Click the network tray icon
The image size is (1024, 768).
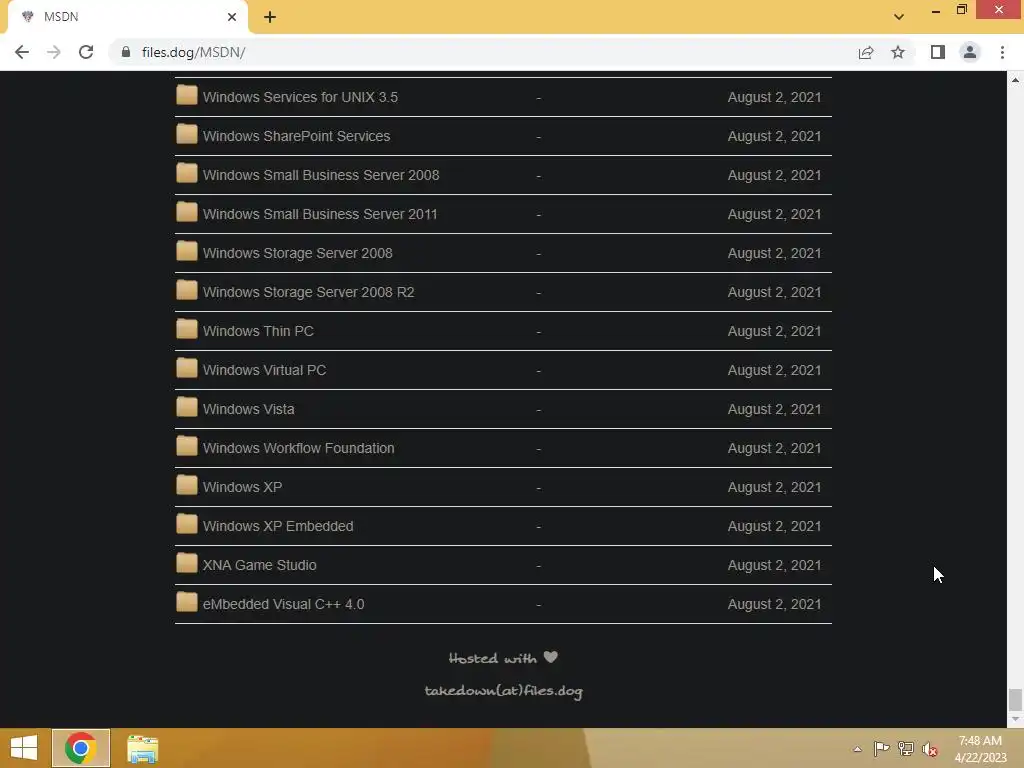906,749
